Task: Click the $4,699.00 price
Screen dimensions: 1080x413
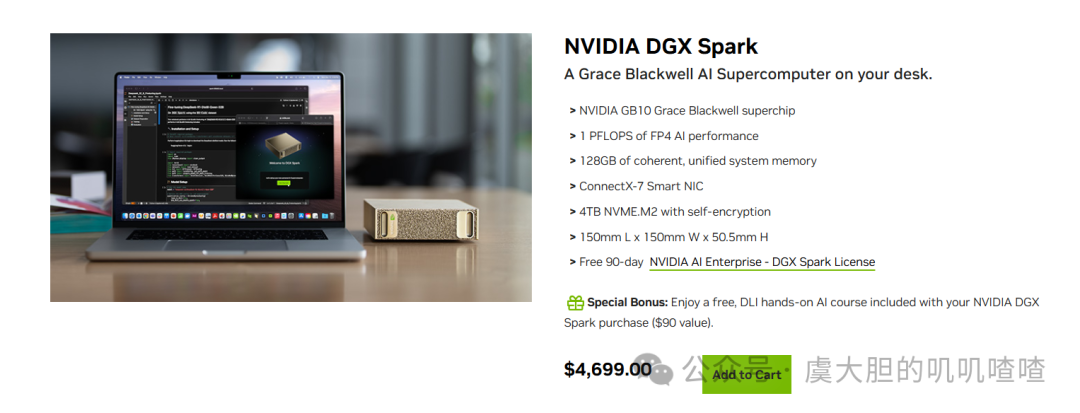Action: [x=608, y=370]
